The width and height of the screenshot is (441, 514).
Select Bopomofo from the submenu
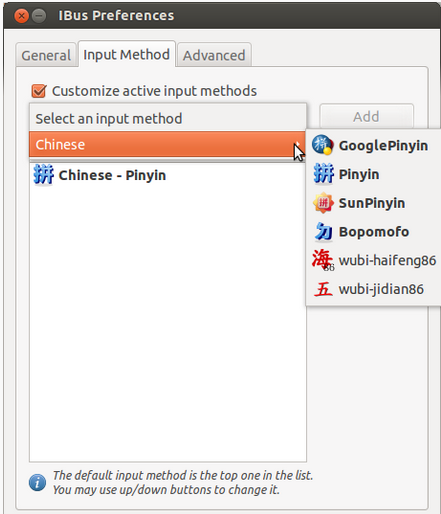[x=373, y=232]
